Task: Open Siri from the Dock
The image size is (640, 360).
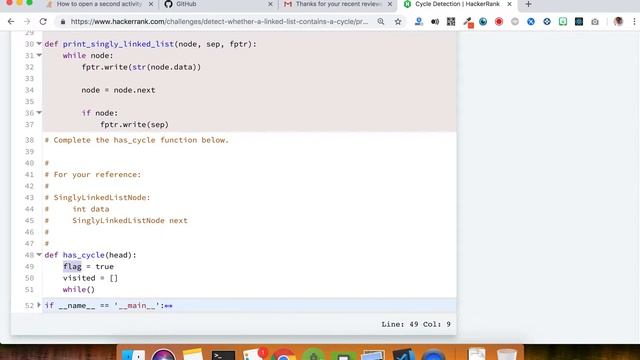Action: (163, 355)
